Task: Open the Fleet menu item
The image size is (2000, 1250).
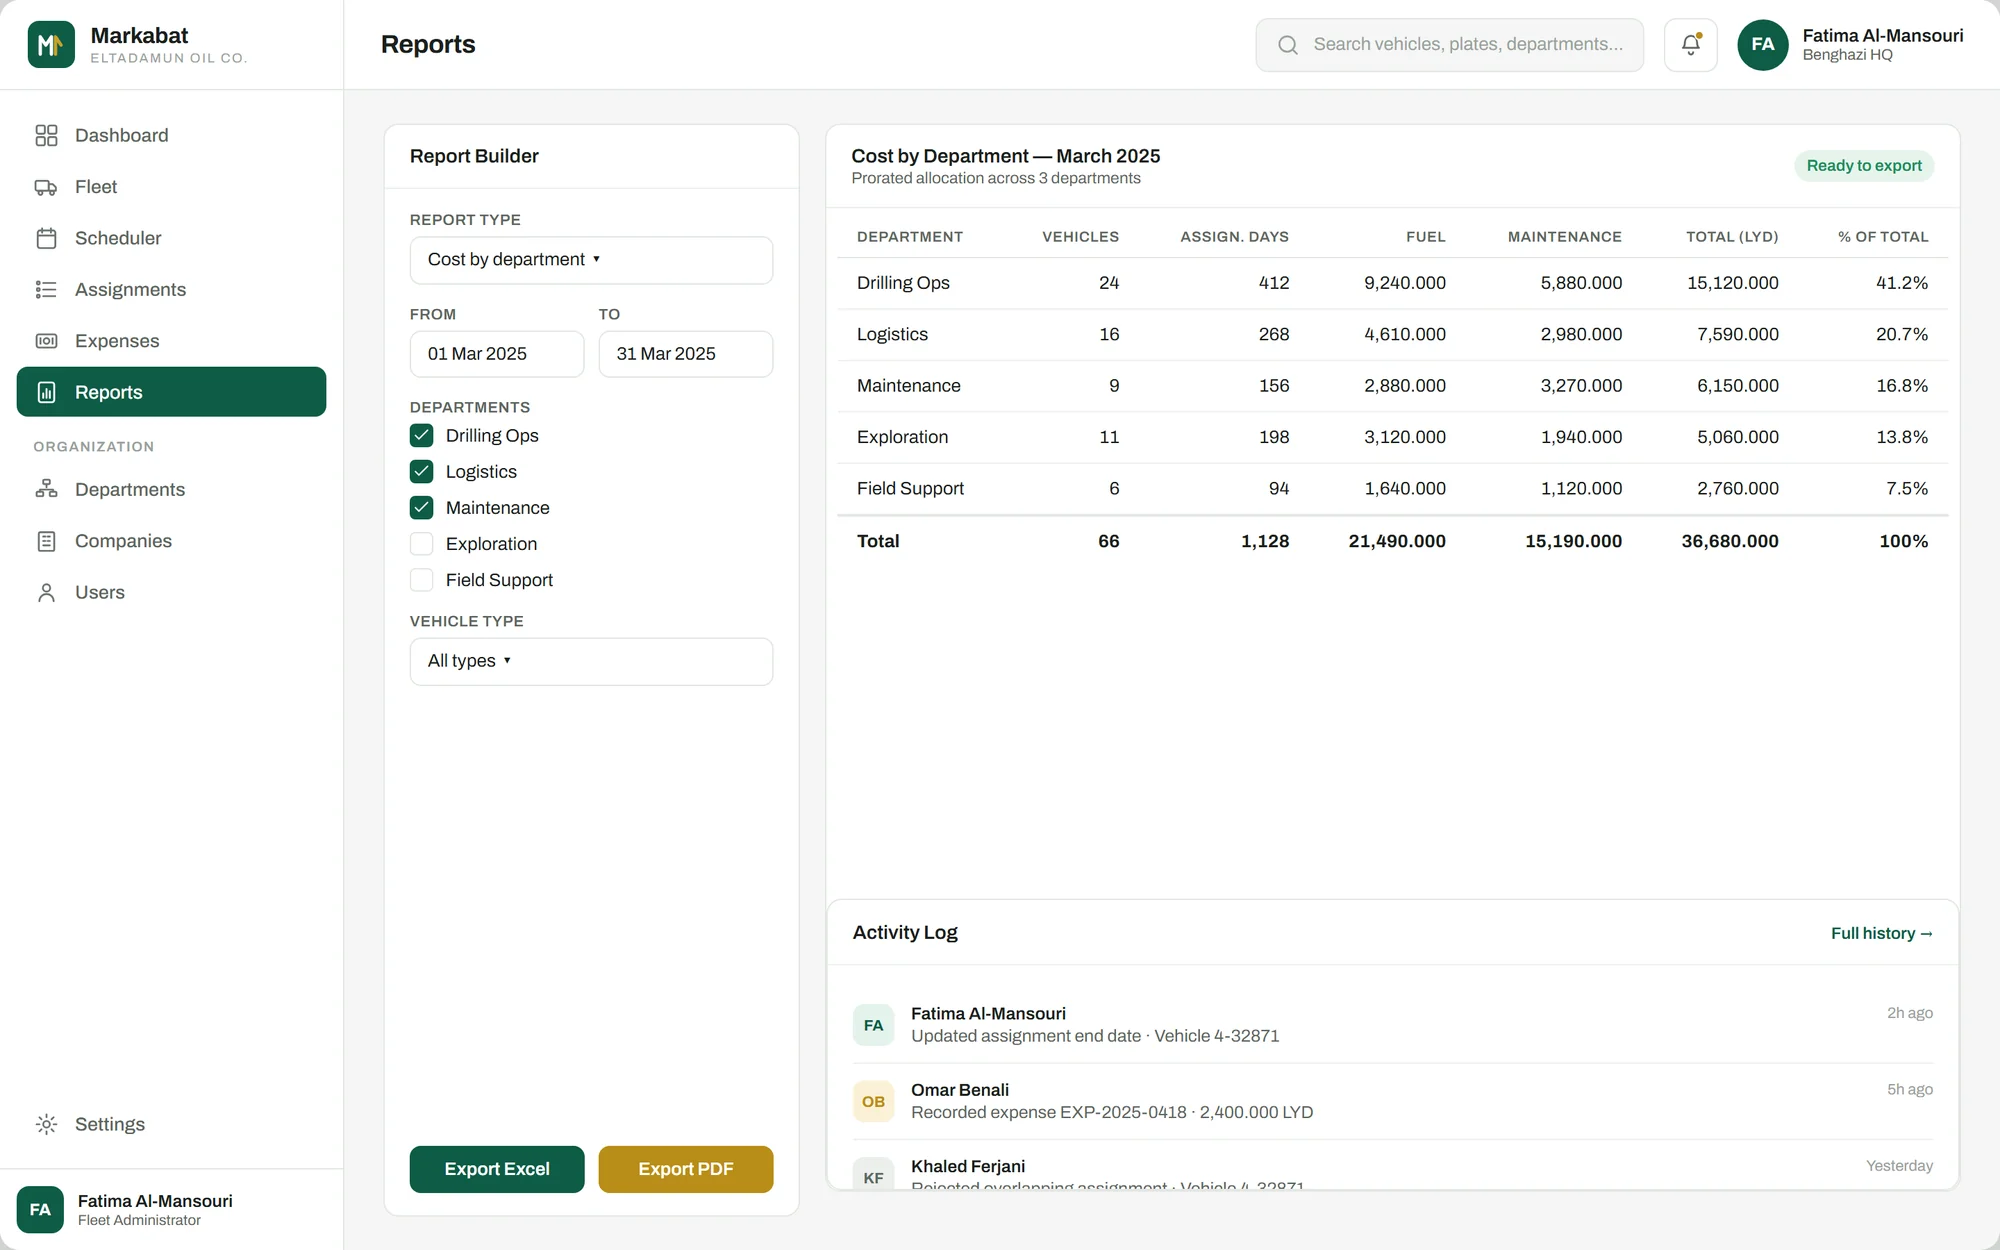Action: click(171, 187)
